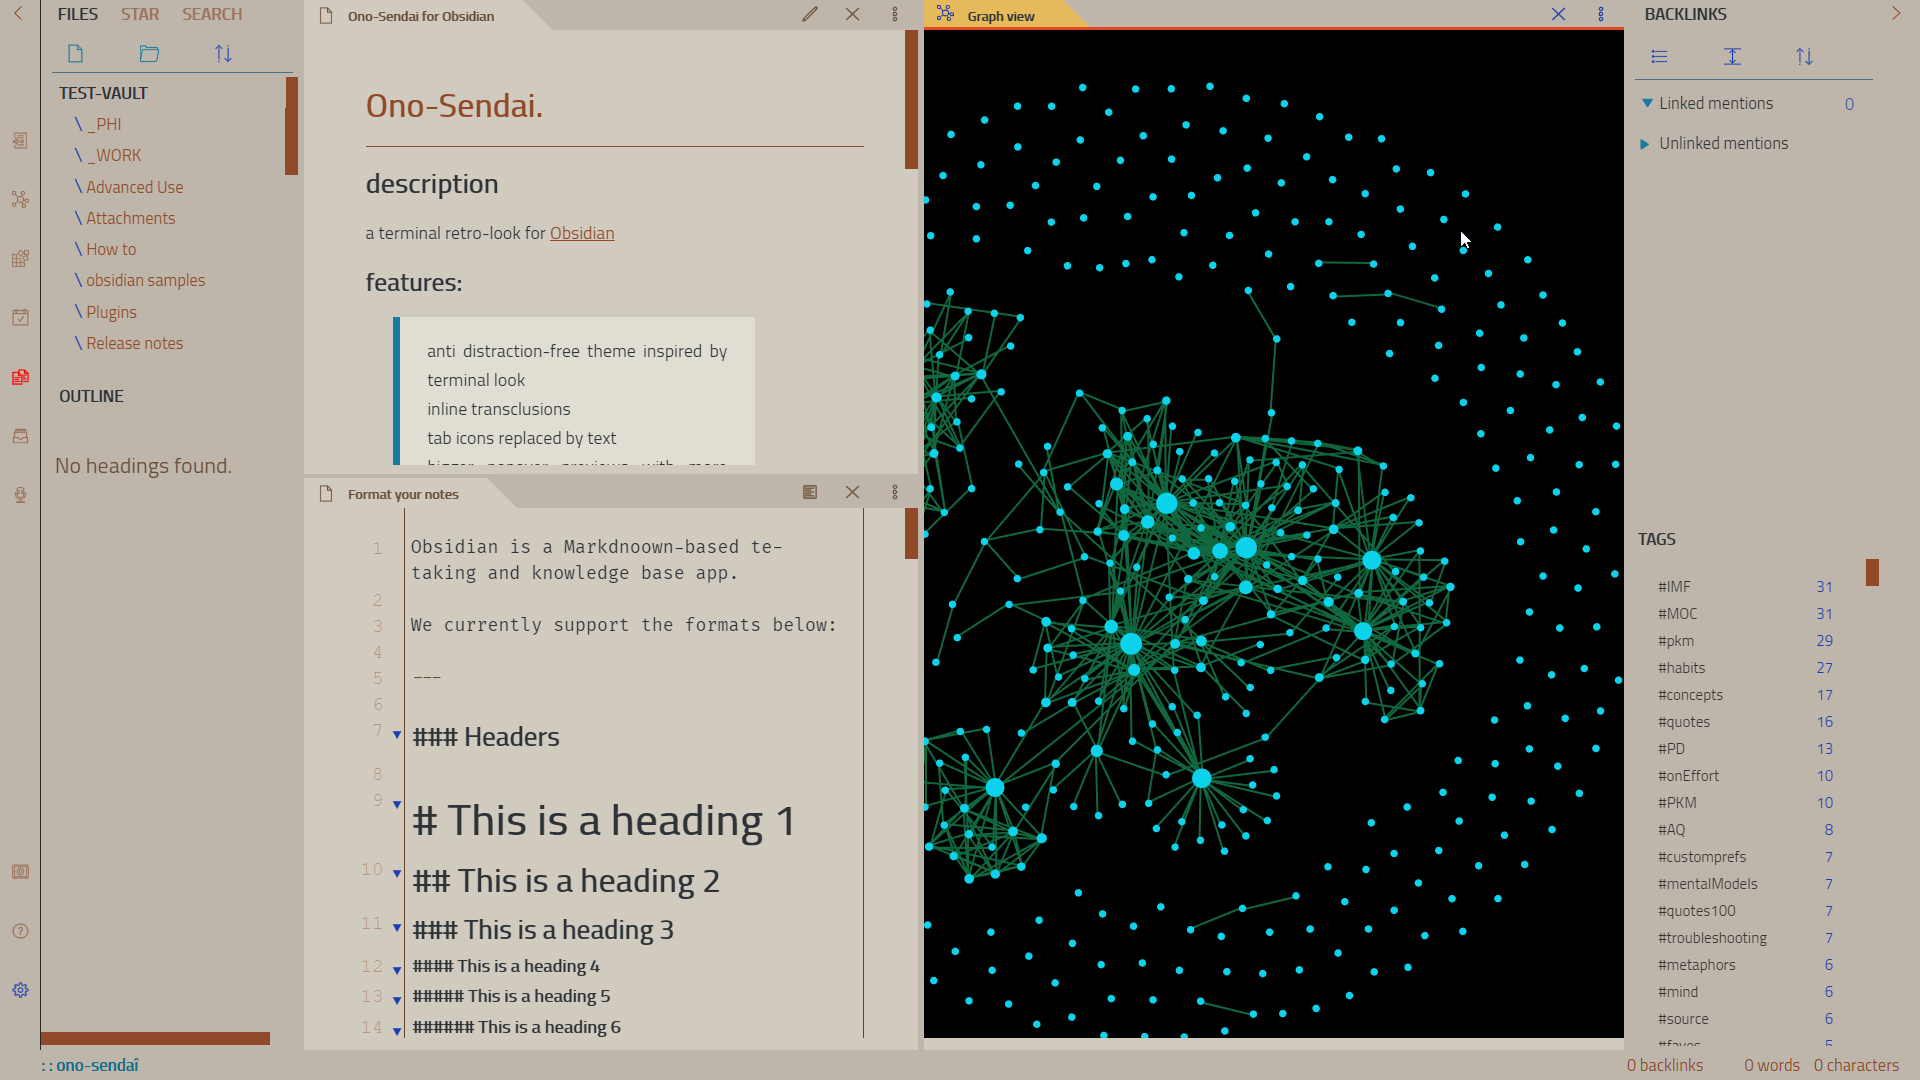The width and height of the screenshot is (1920, 1080).
Task: Open help icon in left ribbon
Action: [20, 931]
